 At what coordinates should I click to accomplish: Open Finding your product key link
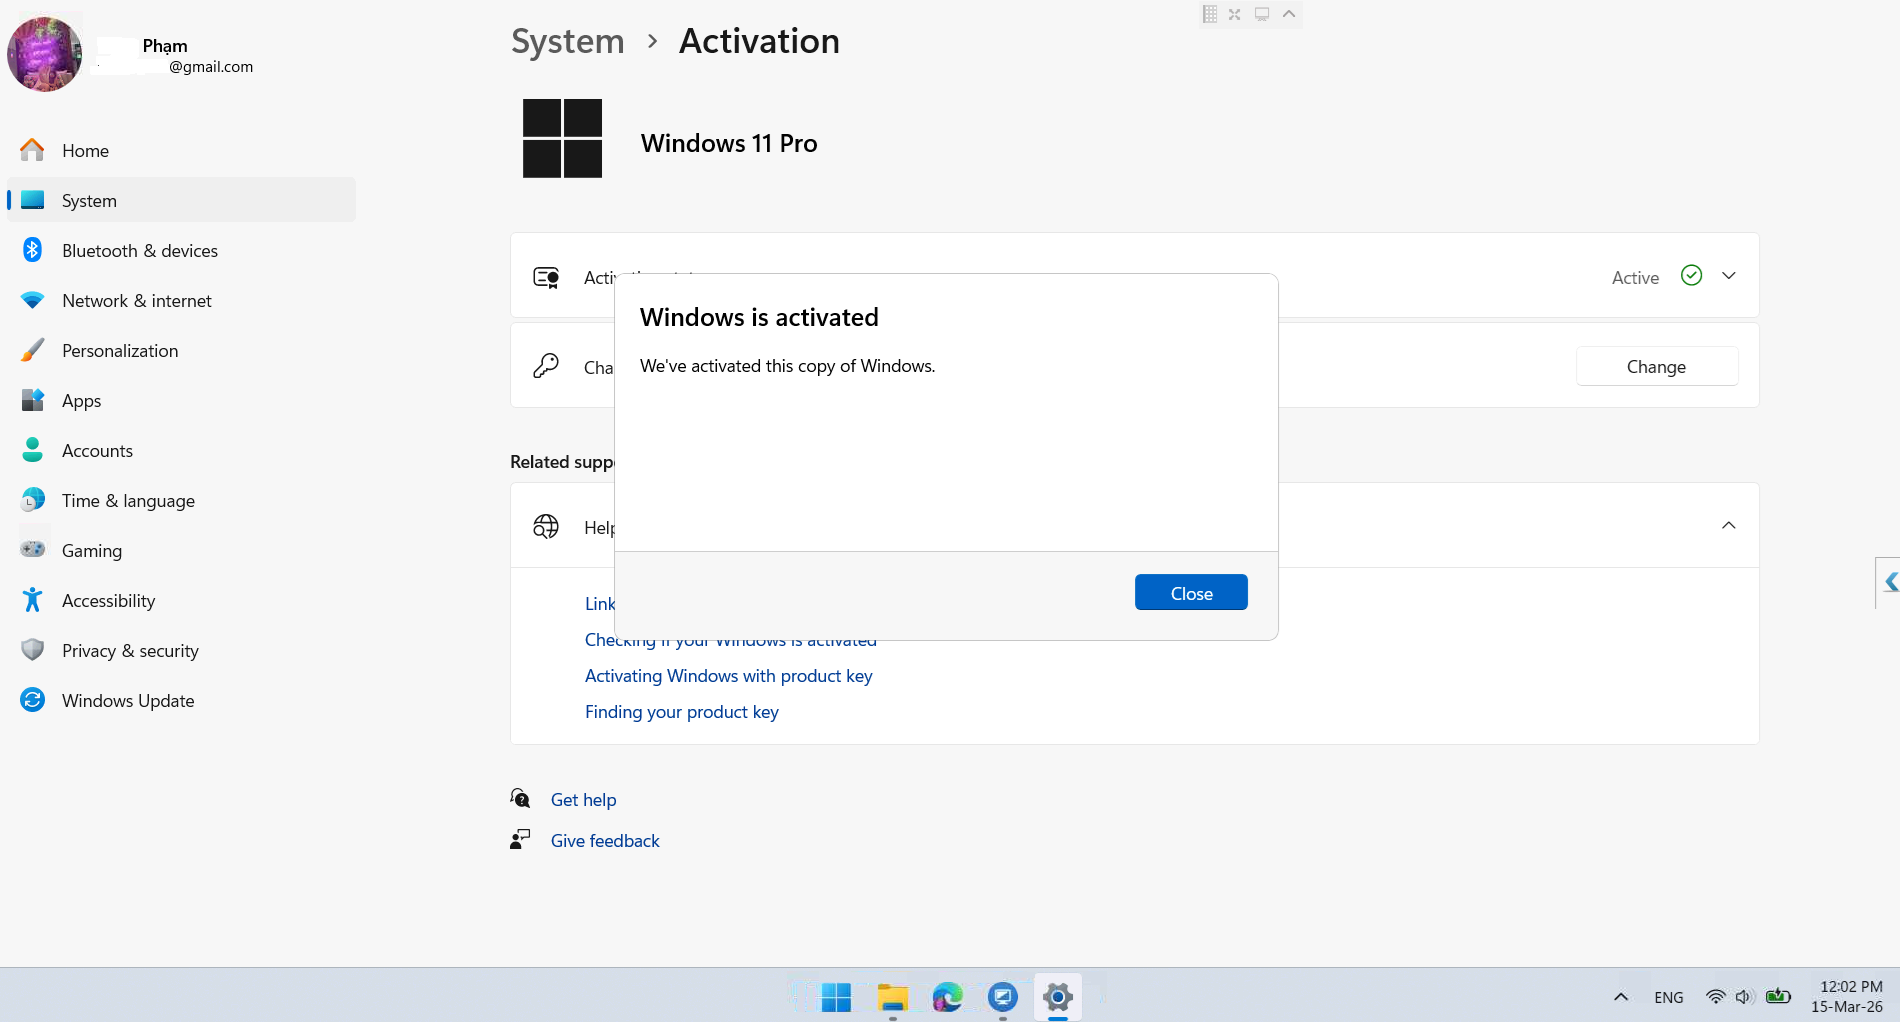pos(682,712)
